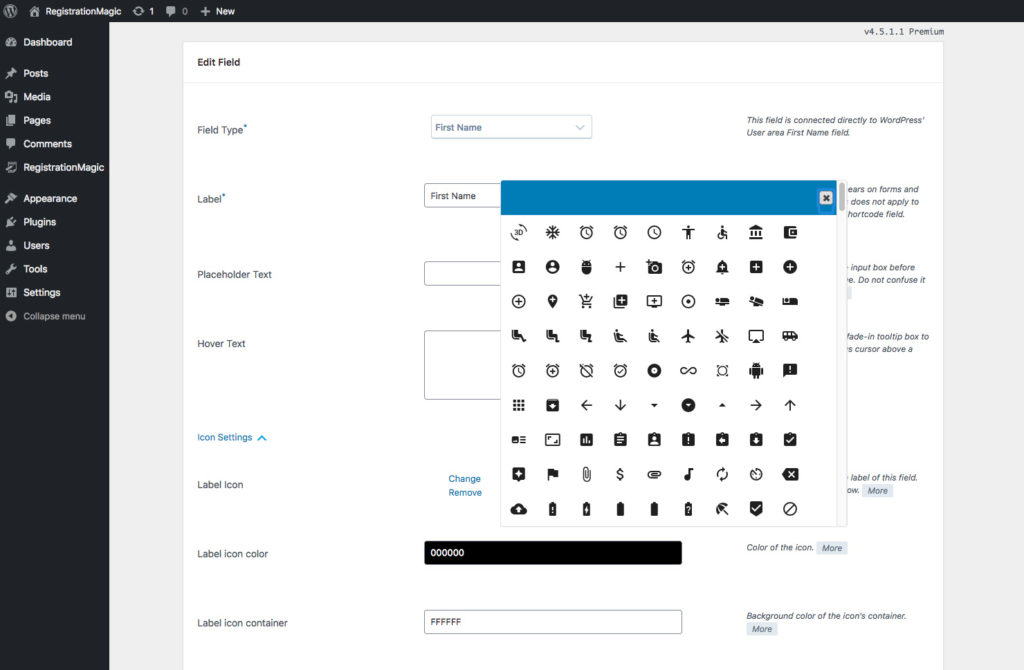
Task: Open the black Label icon color field
Action: point(552,553)
